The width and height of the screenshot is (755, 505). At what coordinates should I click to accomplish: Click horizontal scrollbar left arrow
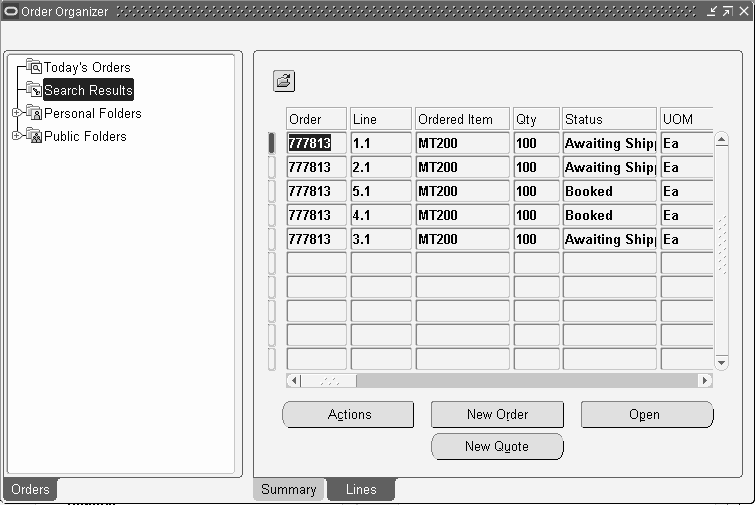[x=294, y=380]
